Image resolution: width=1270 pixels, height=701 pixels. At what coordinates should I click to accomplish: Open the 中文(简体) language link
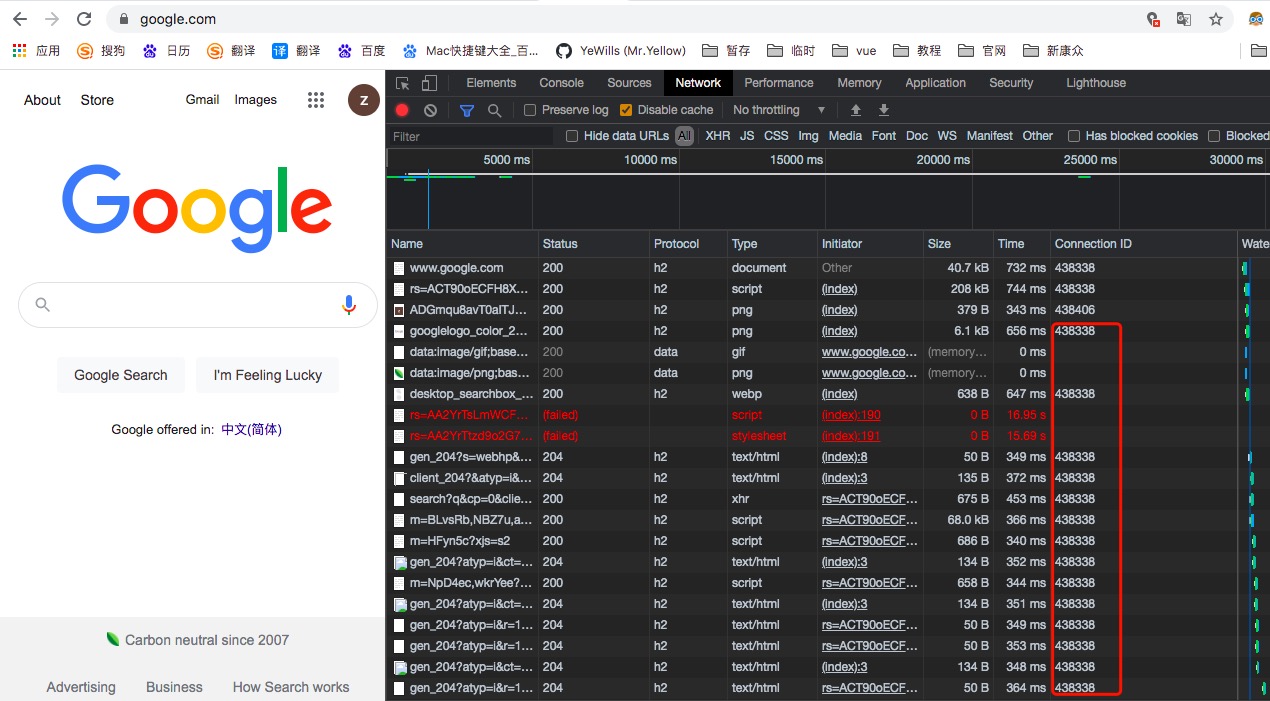click(x=252, y=430)
